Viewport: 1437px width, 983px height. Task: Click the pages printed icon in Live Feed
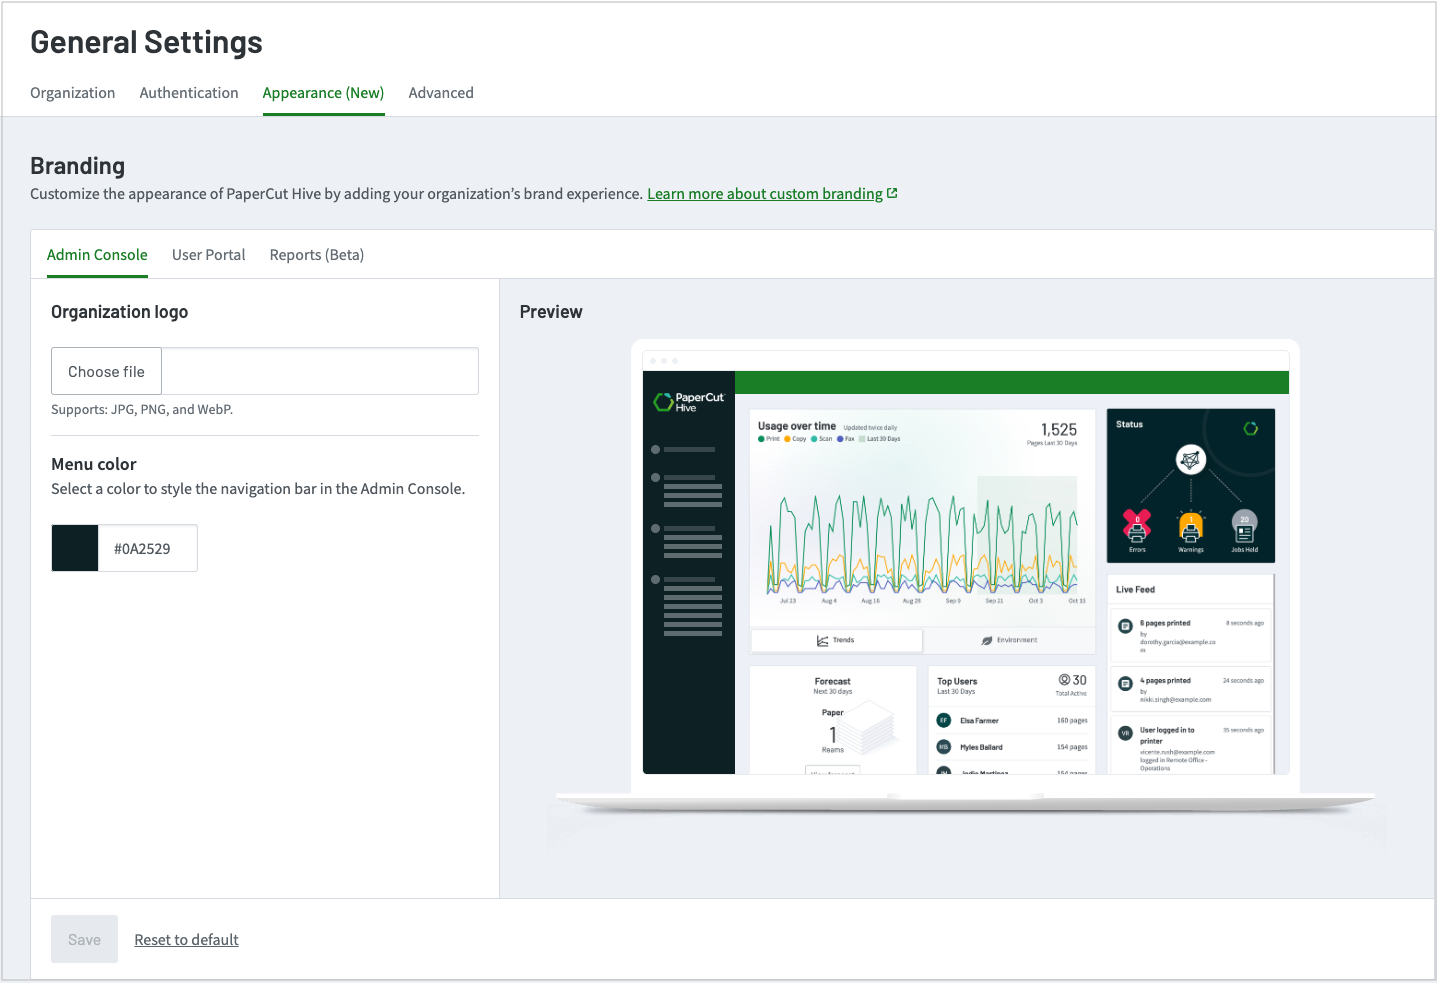(1124, 627)
